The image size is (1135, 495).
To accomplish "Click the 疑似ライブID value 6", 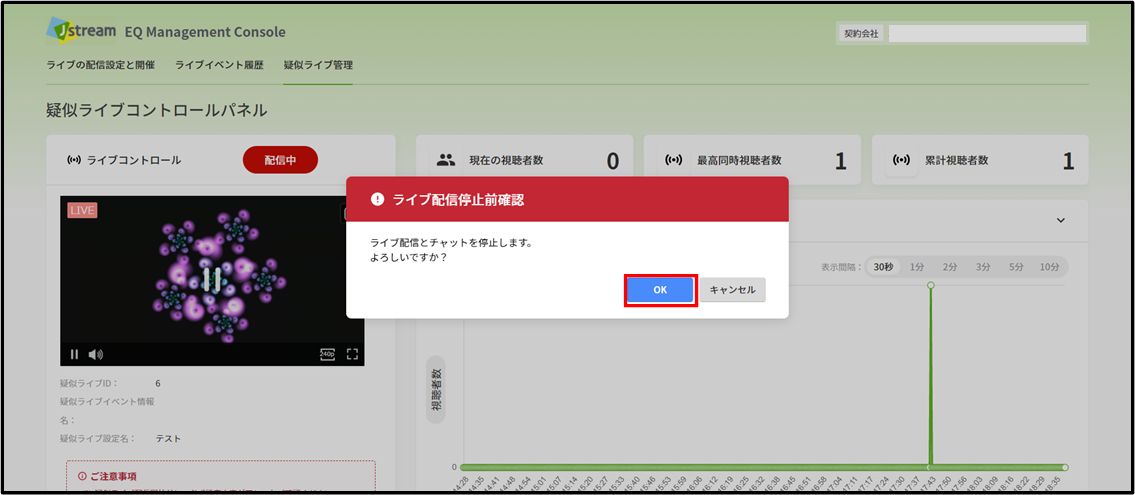I will tap(158, 383).
